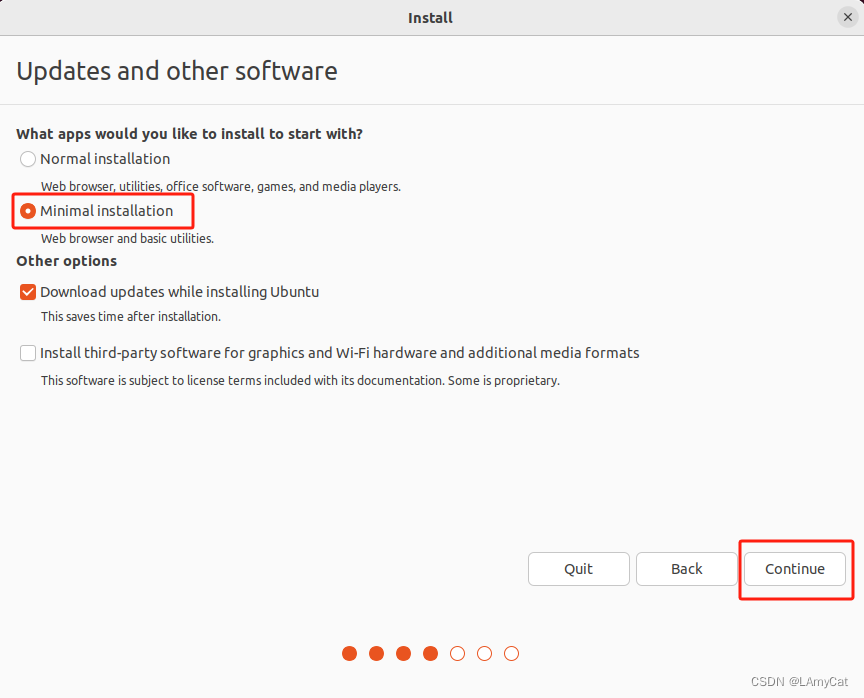
Task: Click 'This saves time after installation.' text
Action: tap(131, 317)
